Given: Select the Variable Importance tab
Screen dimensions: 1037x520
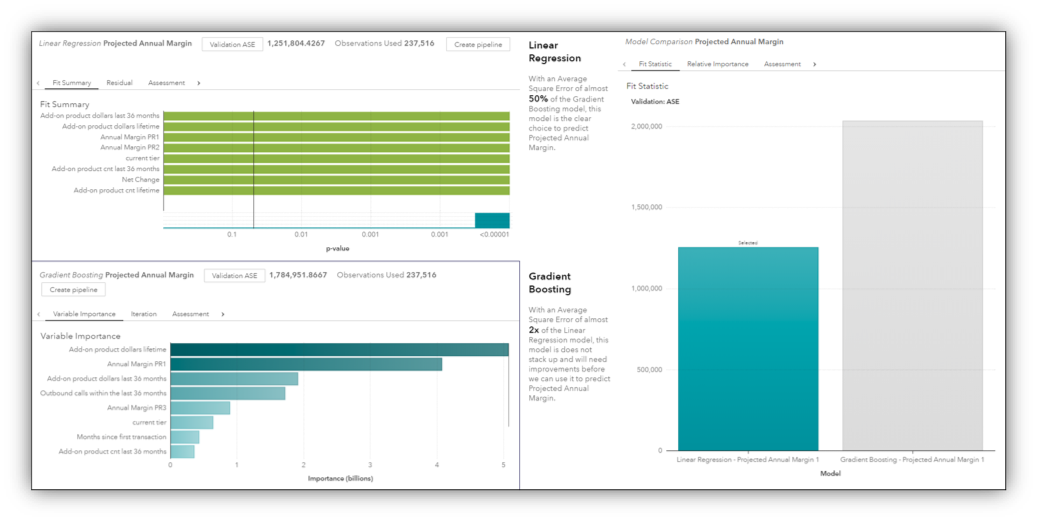Looking at the screenshot, I should pos(84,314).
